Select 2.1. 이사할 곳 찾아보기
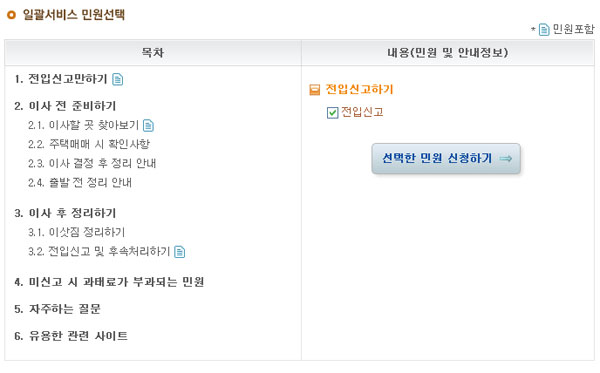The image size is (600, 373). 83,125
